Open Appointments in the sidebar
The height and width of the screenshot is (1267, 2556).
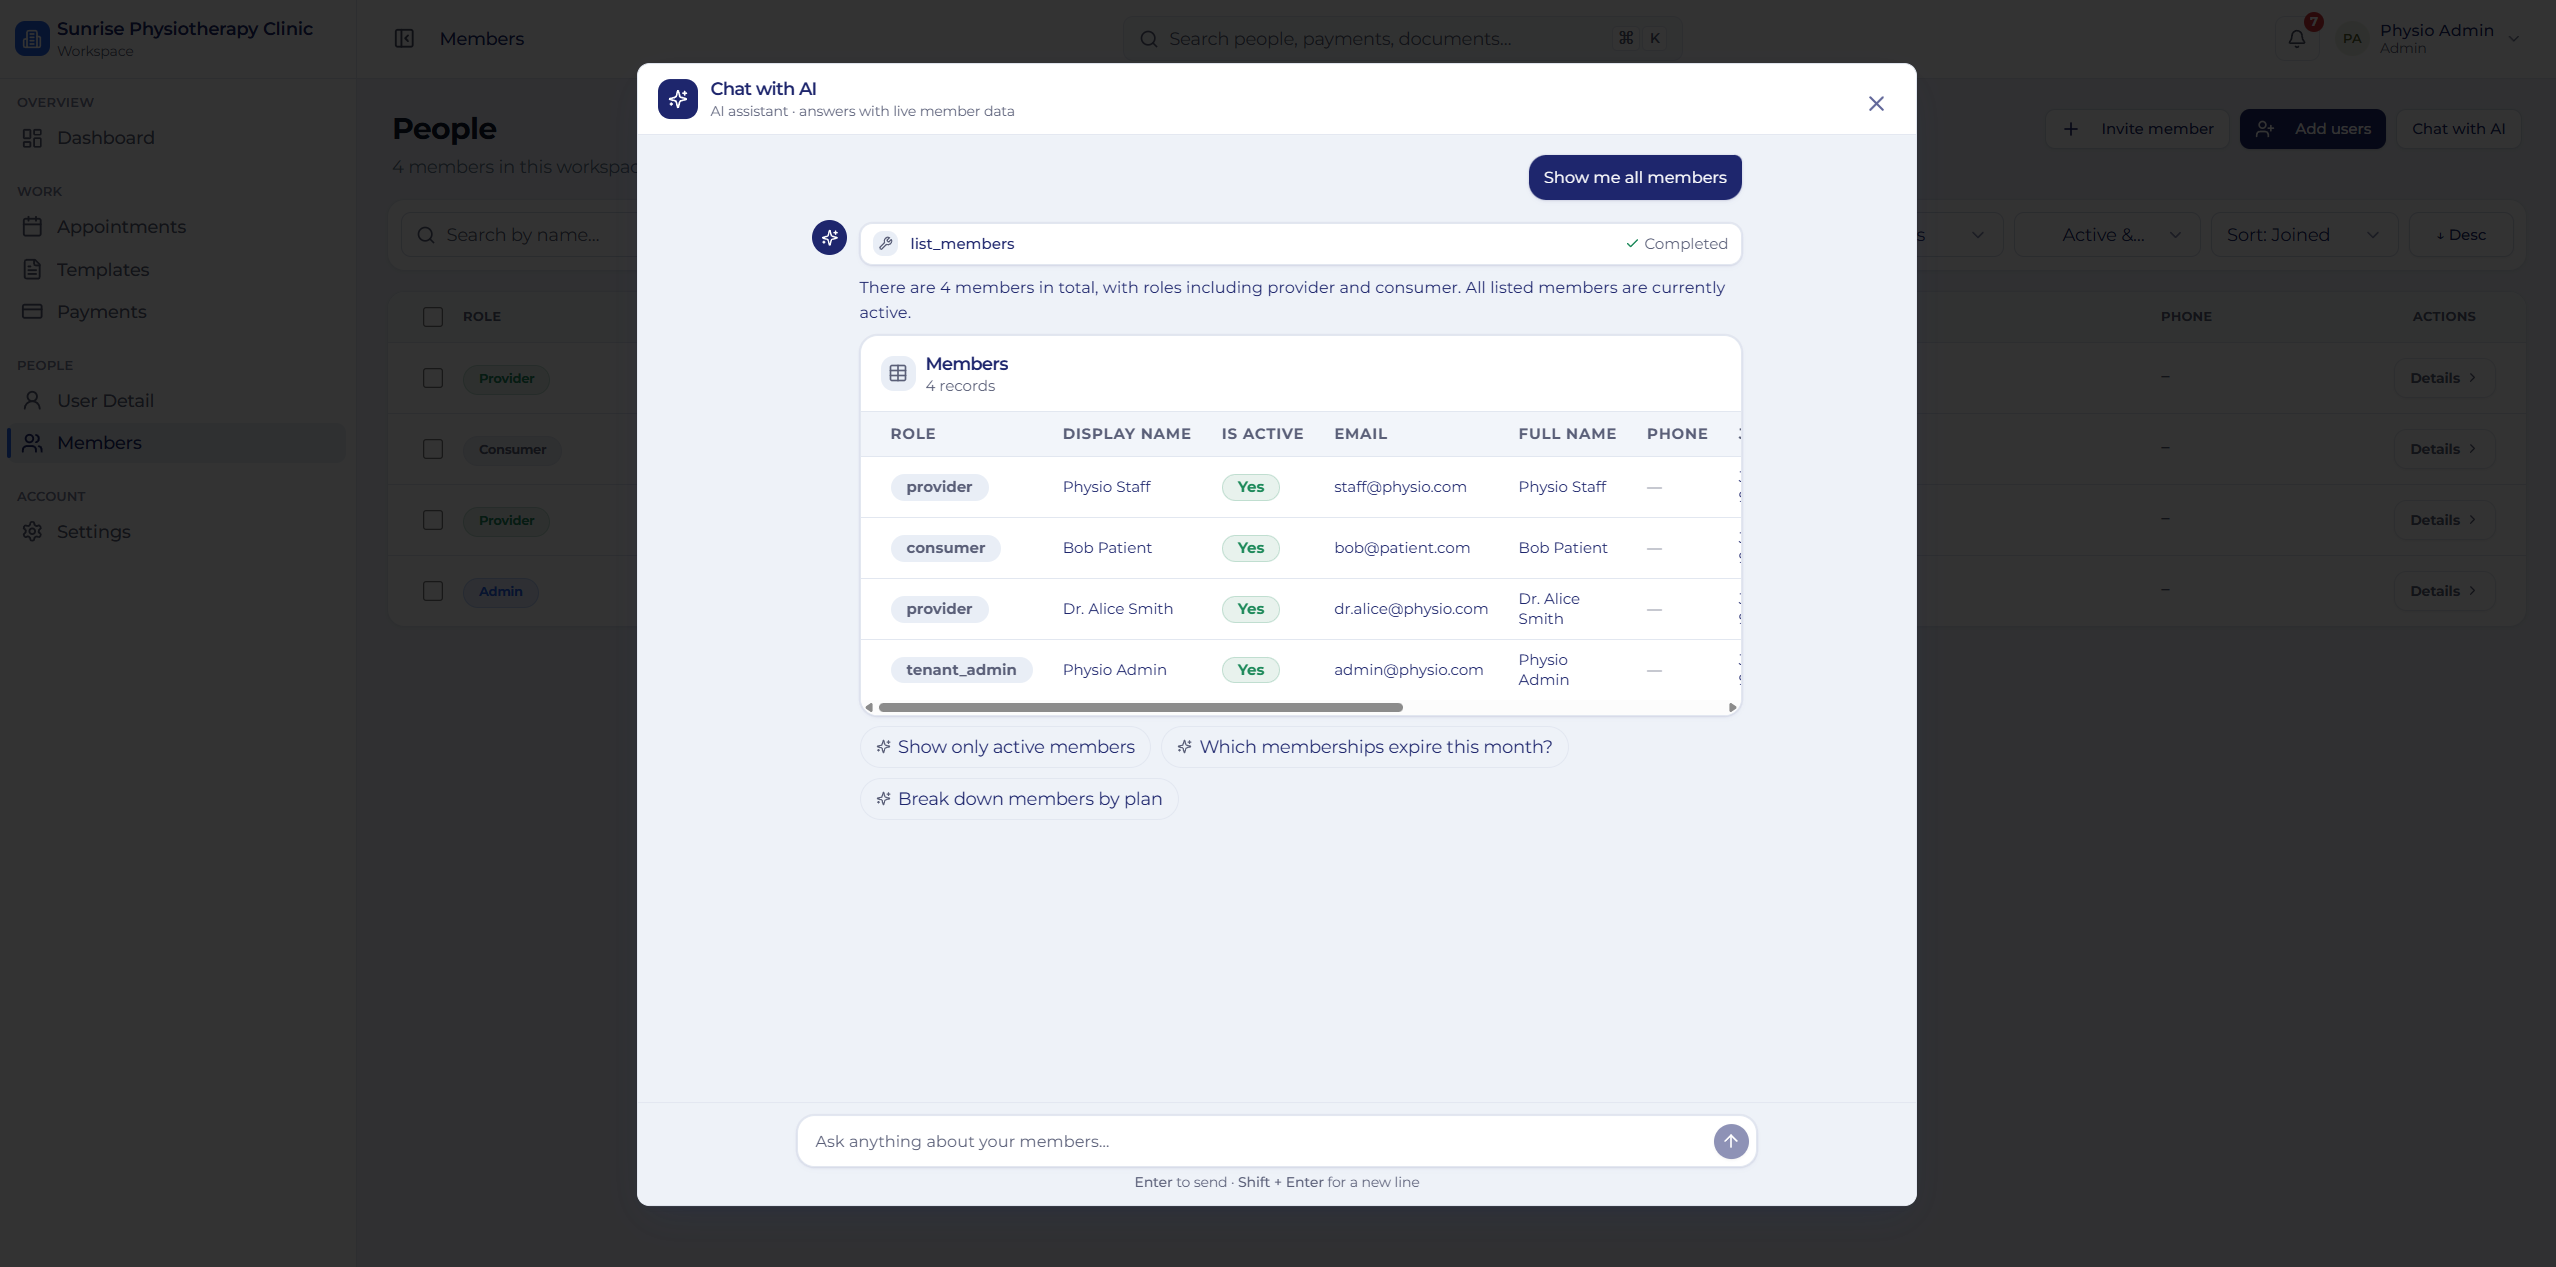click(178, 227)
